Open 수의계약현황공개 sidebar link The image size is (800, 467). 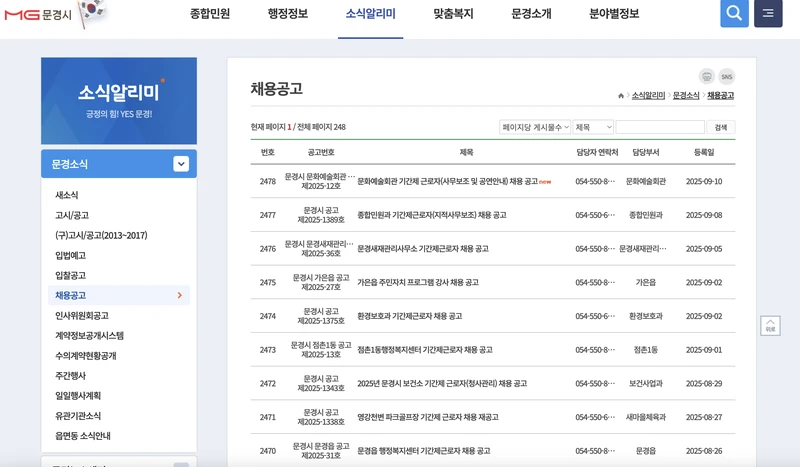pyautogui.click(x=86, y=356)
